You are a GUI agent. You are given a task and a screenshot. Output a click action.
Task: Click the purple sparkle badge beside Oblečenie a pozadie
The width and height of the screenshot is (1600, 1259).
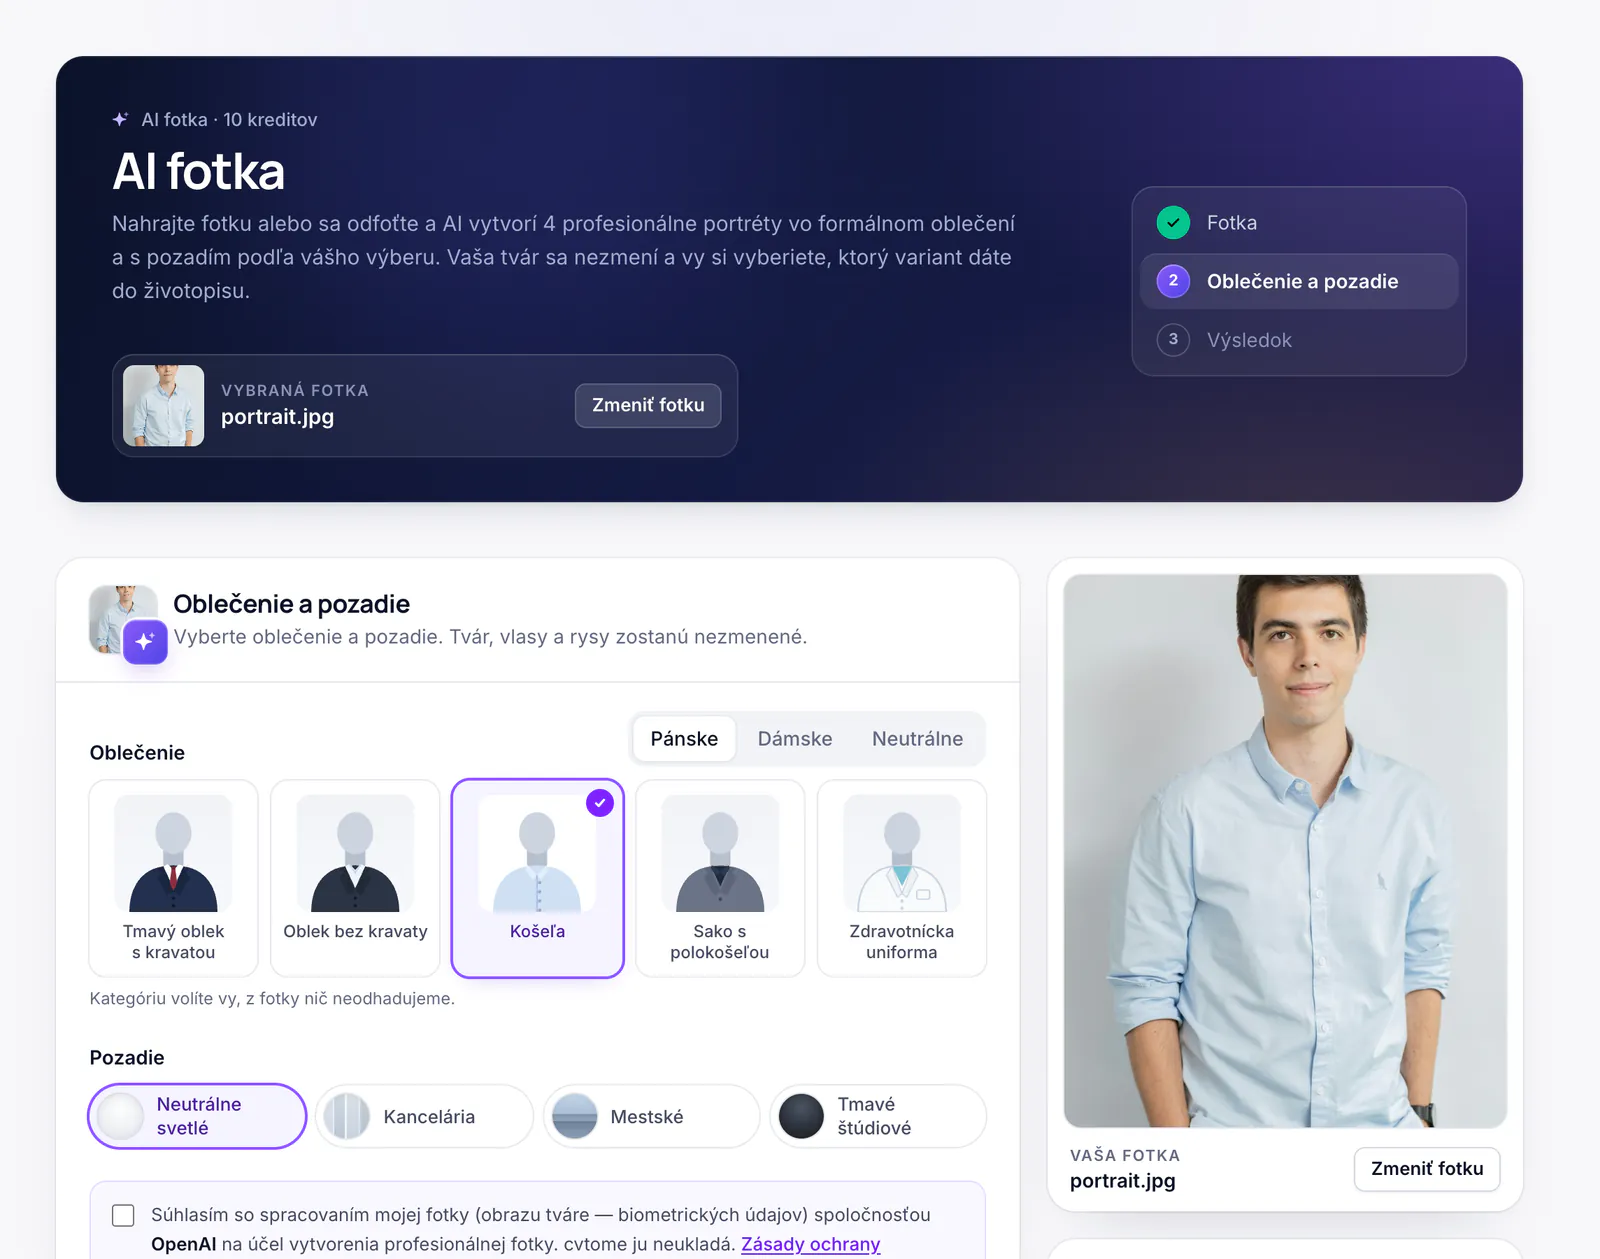[x=145, y=642]
